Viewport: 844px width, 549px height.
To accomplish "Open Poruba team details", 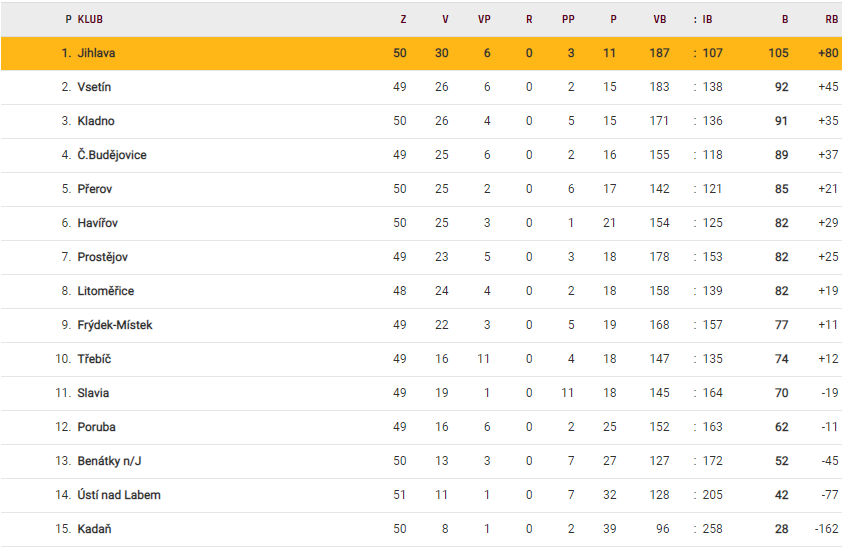I will (96, 427).
